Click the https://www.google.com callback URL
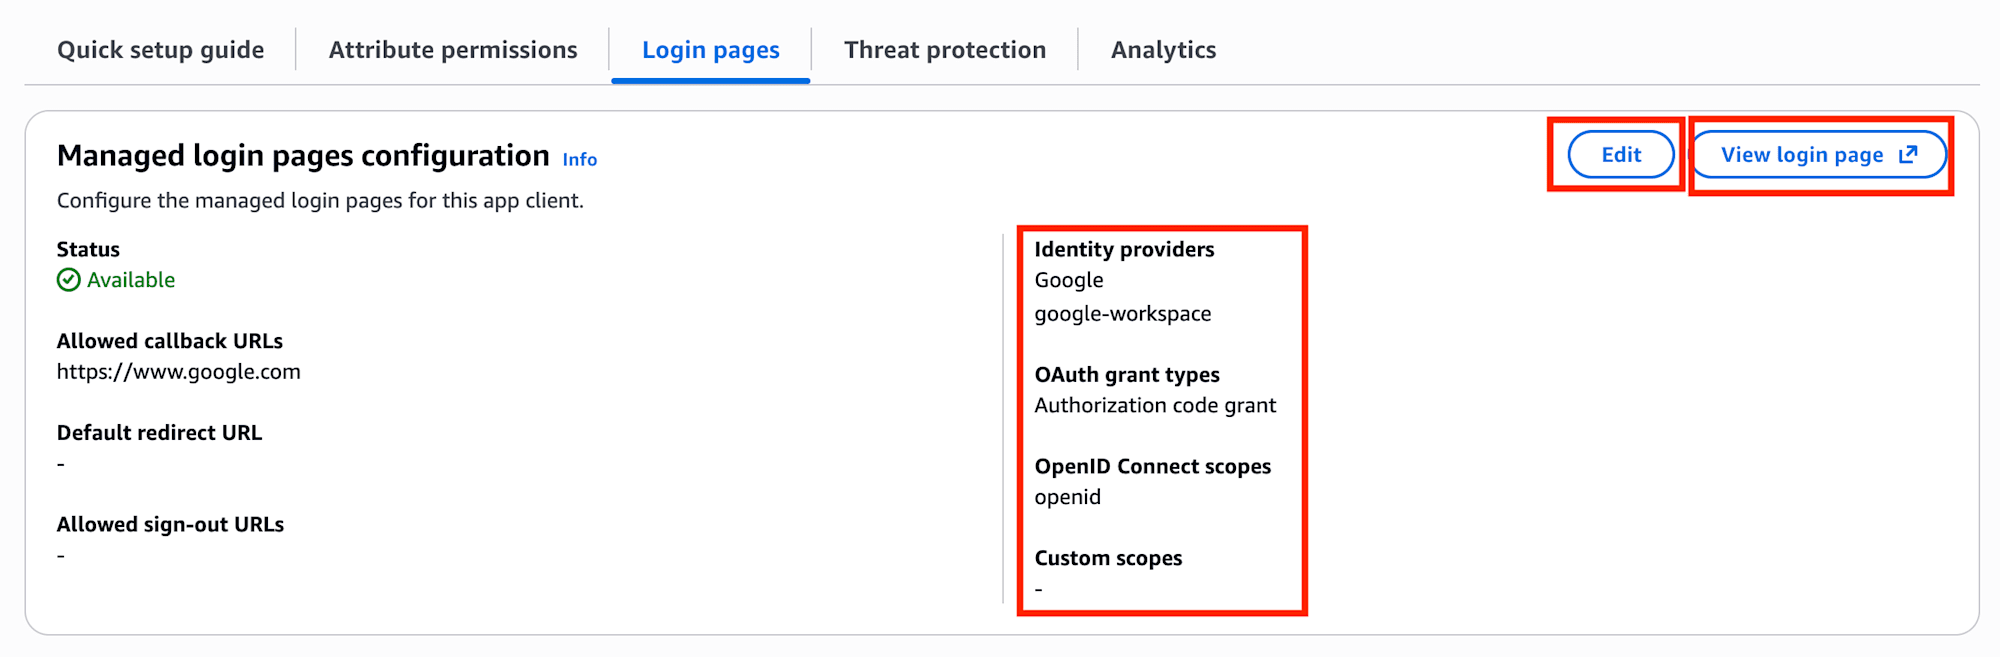Viewport: 2000px width, 657px height. tap(179, 372)
